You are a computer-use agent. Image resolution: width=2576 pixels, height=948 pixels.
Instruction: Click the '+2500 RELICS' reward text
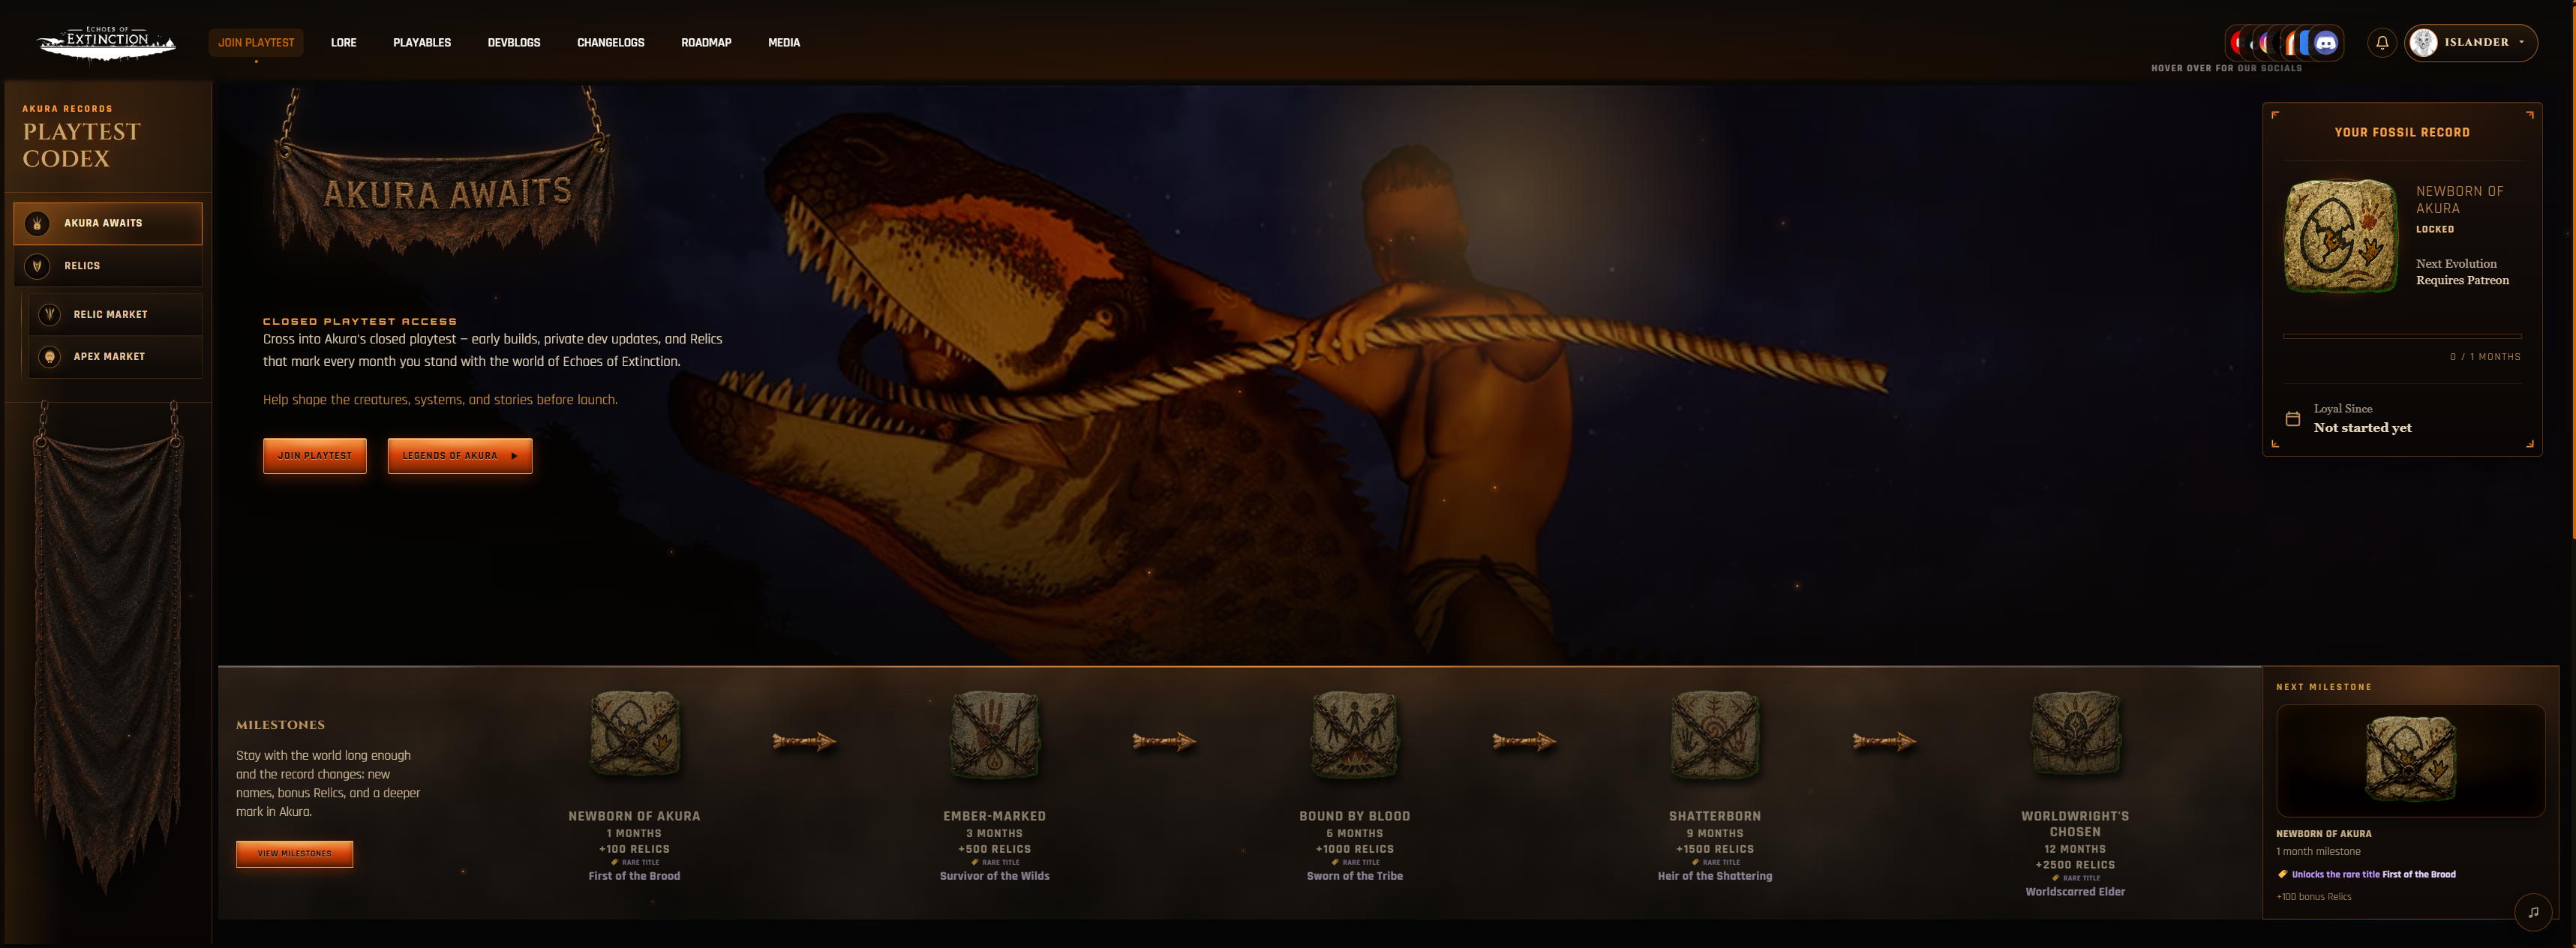coord(2075,865)
